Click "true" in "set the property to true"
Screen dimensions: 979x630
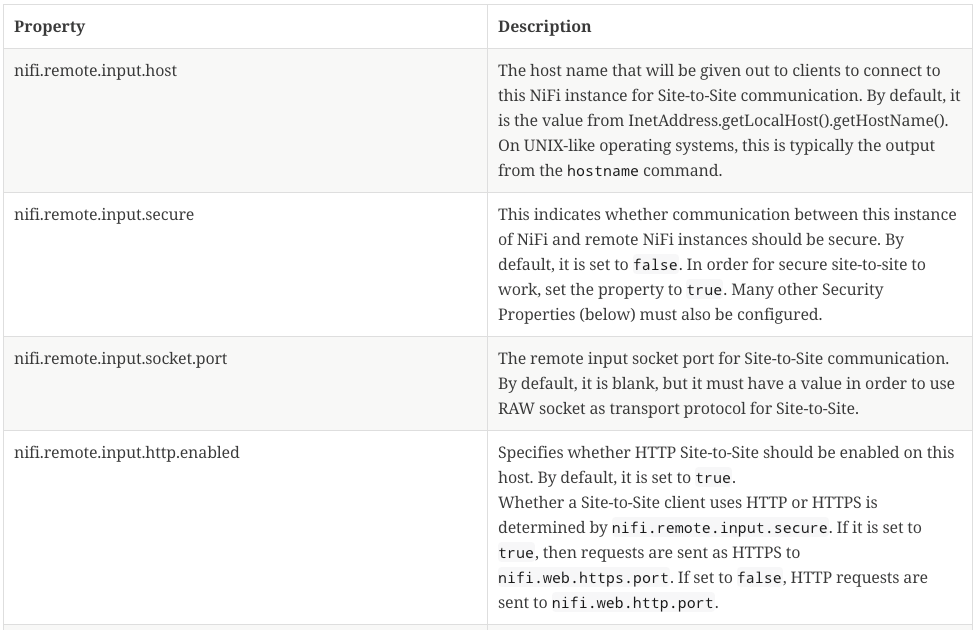[705, 290]
